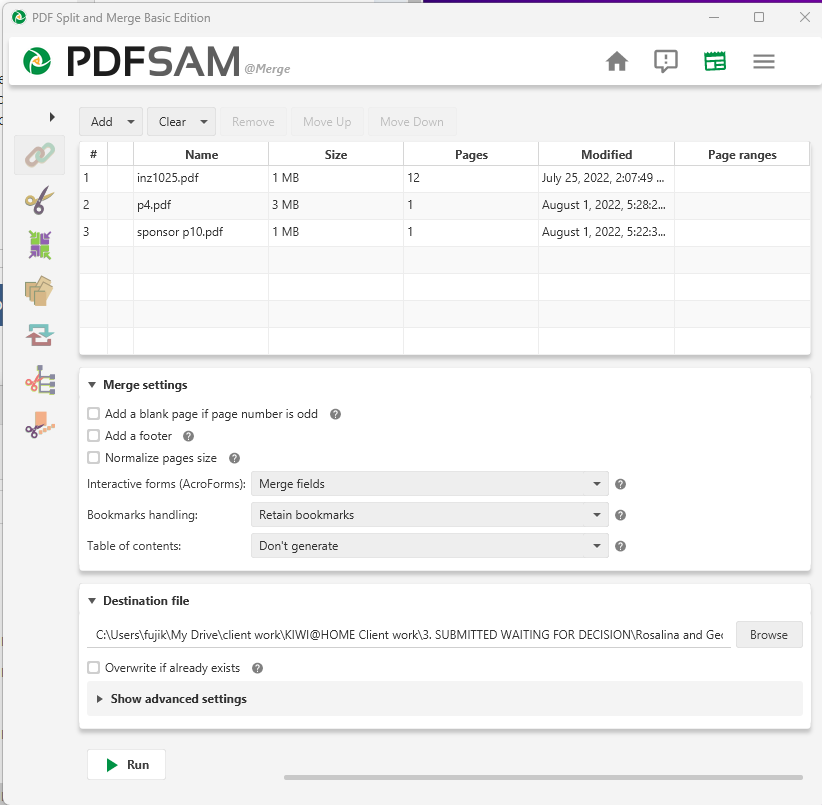Open the green news panel icon
The width and height of the screenshot is (822, 805).
[x=714, y=62]
